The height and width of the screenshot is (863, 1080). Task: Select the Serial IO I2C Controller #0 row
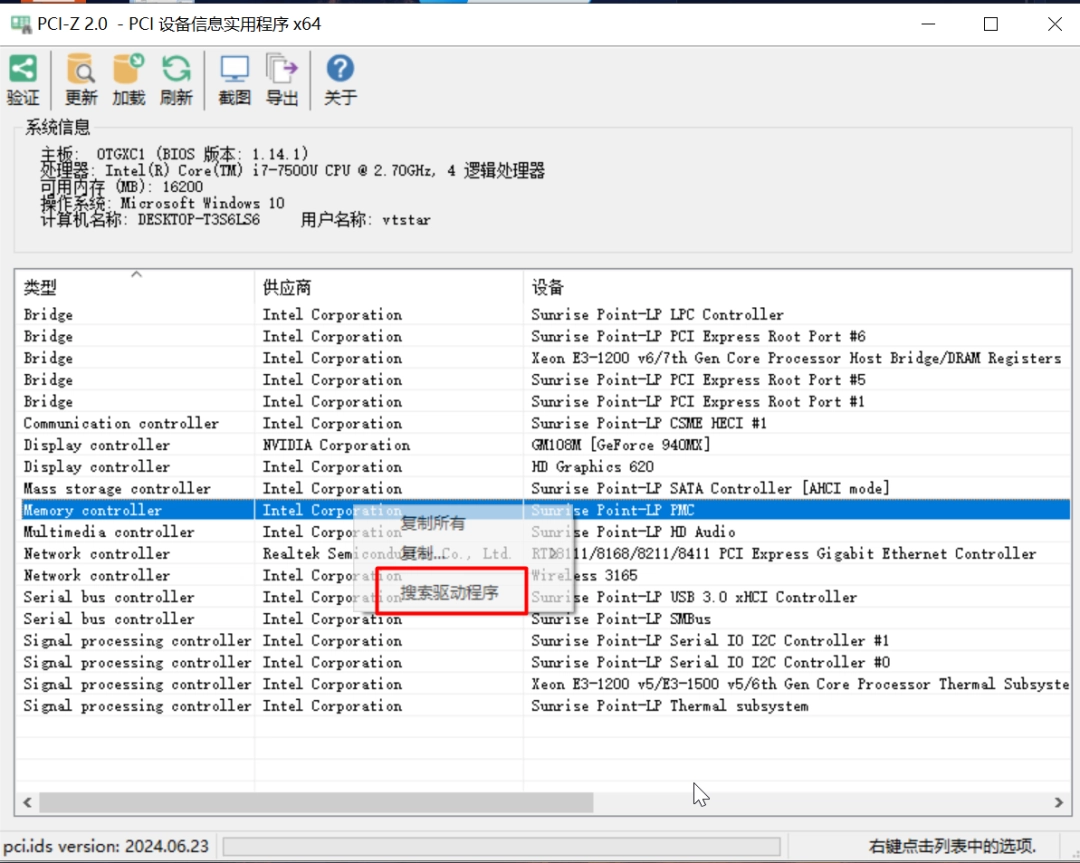pyautogui.click(x=544, y=662)
